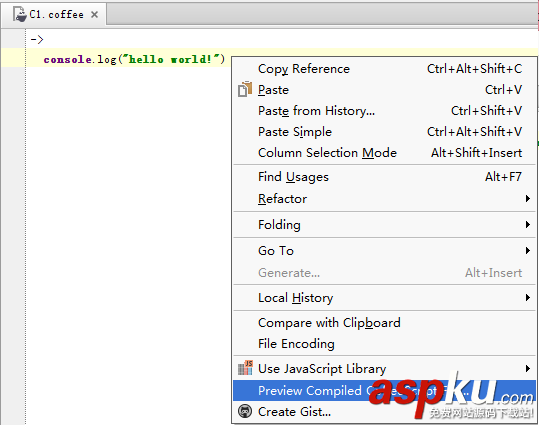Screen dimensions: 539x425
Task: Click the Ctrl+V shortcut label
Action: 503,90
